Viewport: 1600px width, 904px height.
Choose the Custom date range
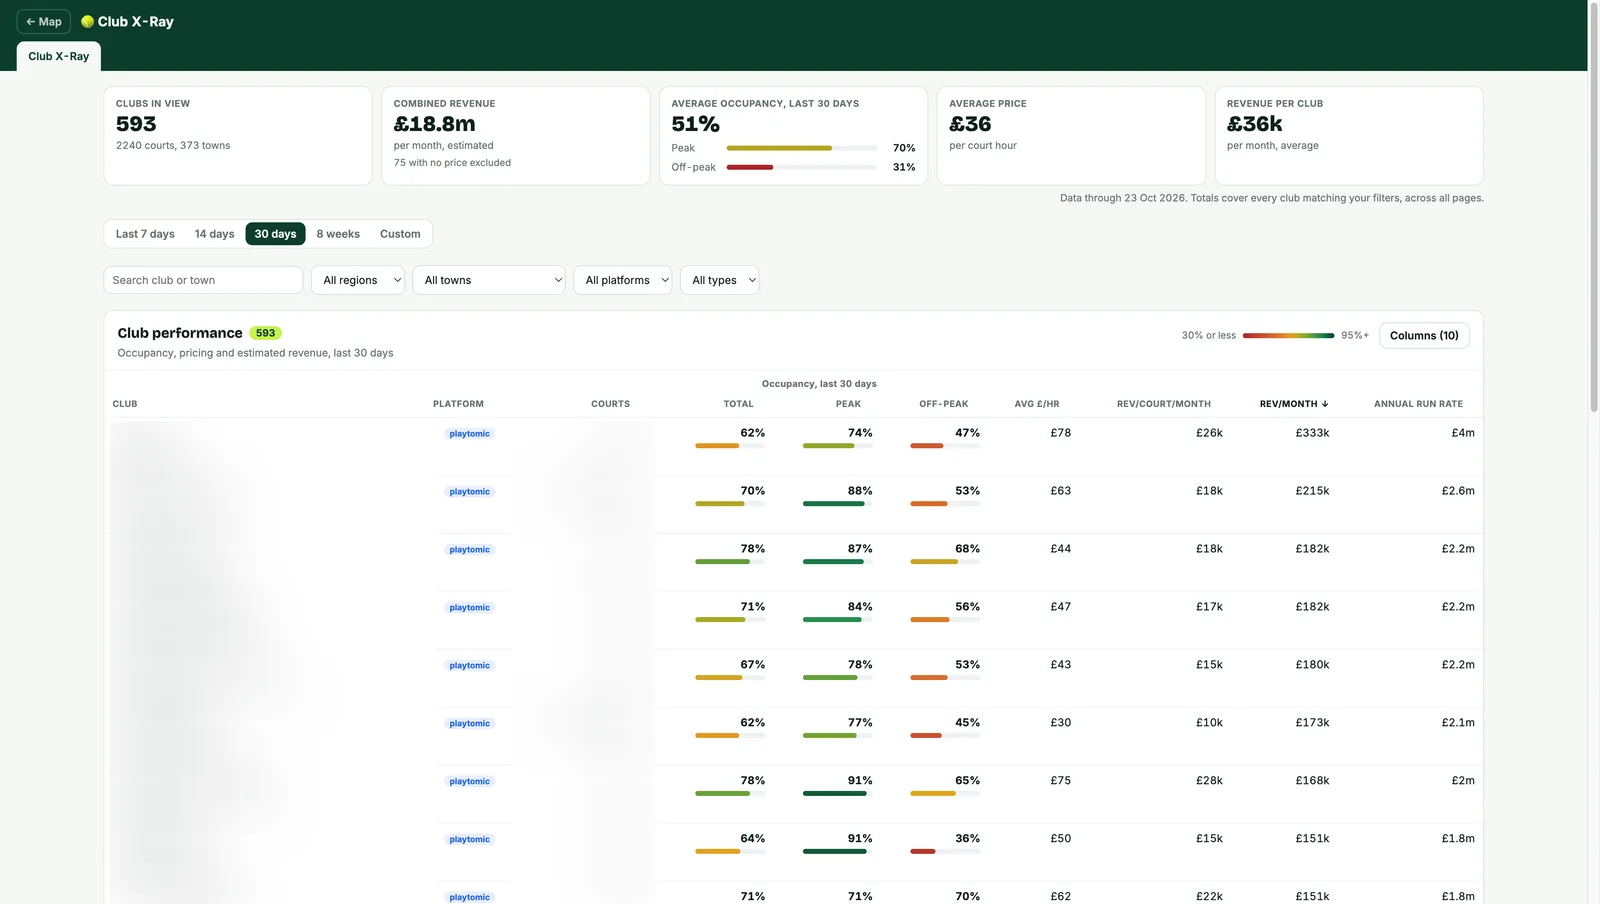click(x=400, y=234)
